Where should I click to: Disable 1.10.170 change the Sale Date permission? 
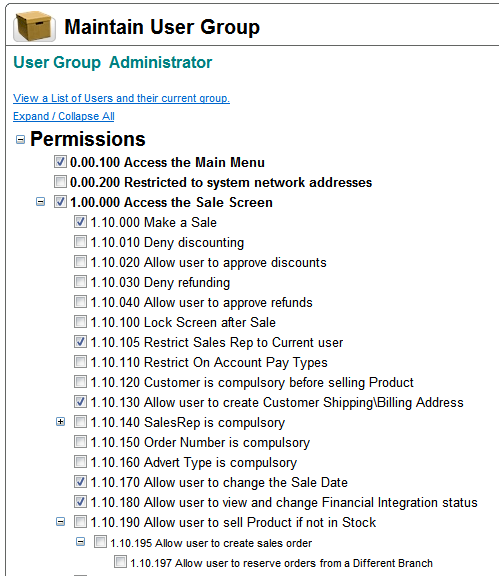point(80,482)
